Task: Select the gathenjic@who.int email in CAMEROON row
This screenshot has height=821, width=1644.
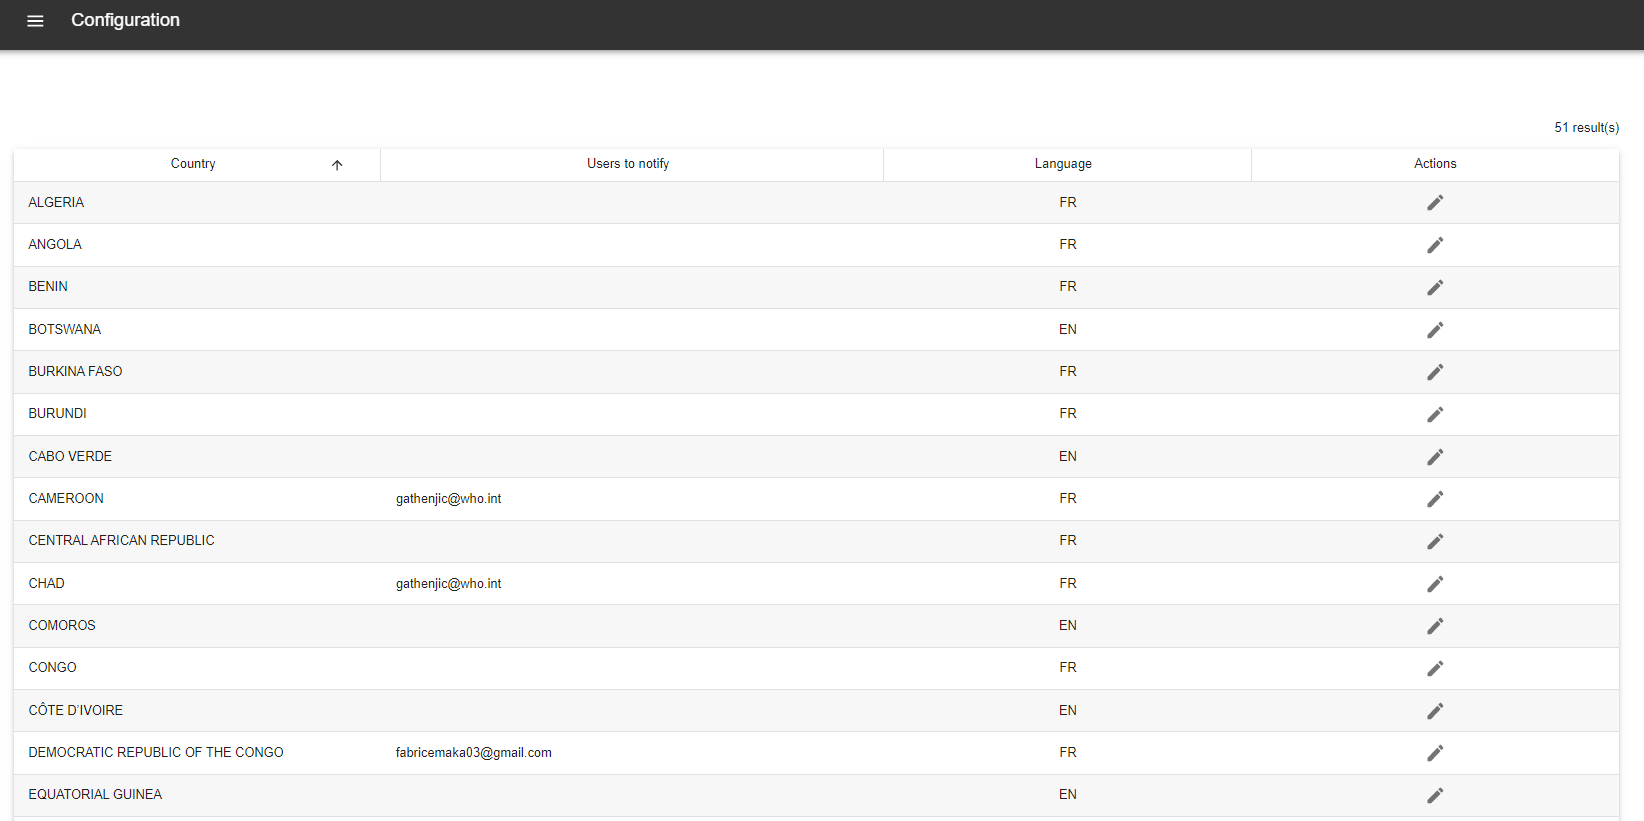Action: coord(448,499)
